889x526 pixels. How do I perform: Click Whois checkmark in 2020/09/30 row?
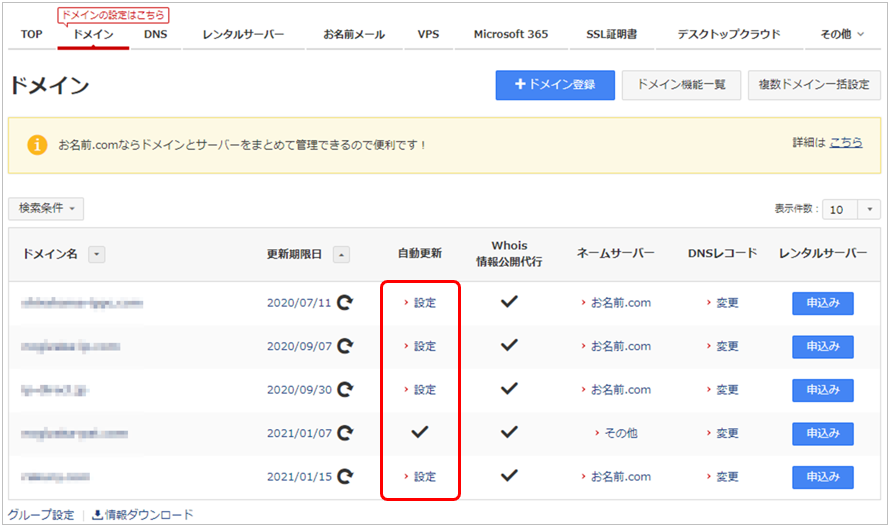[x=509, y=388]
